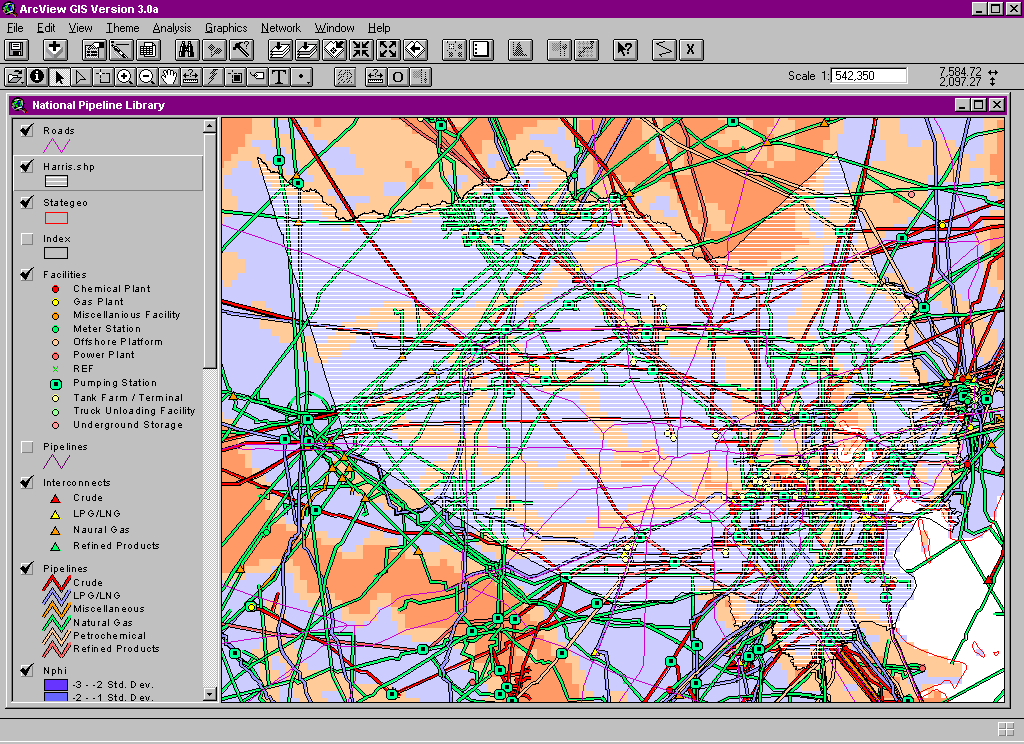Click the Save Project floppy disk icon
Viewport: 1024px width, 744px height.
coord(16,50)
